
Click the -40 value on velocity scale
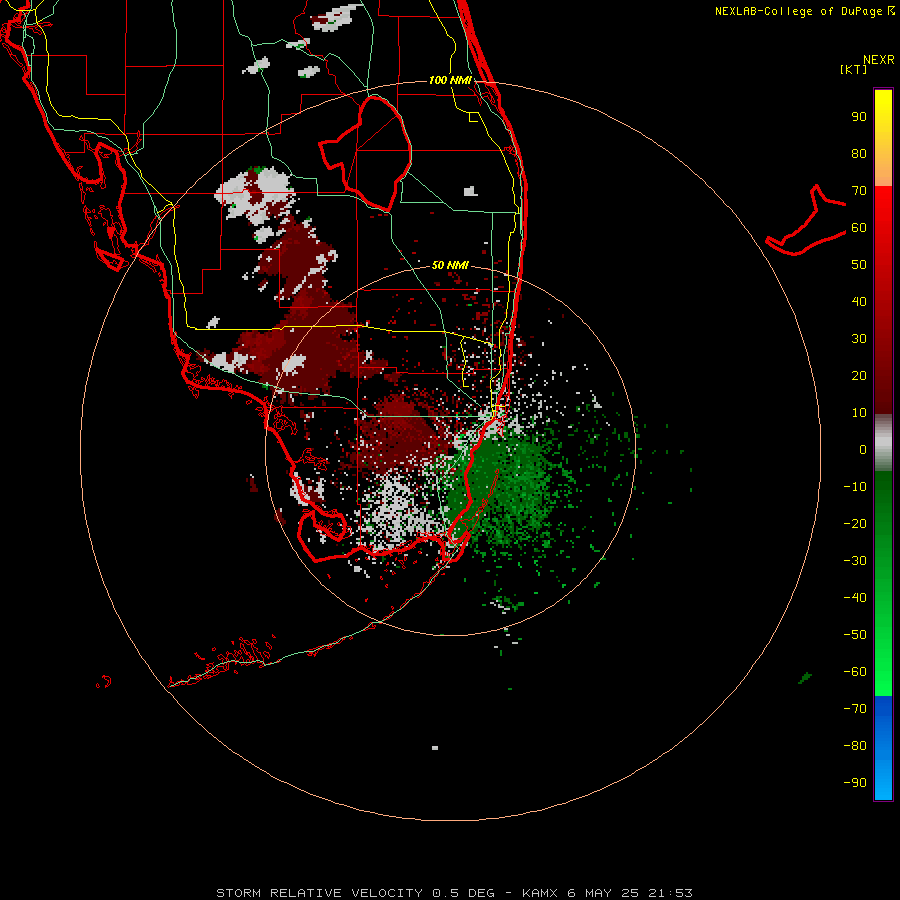[855, 598]
